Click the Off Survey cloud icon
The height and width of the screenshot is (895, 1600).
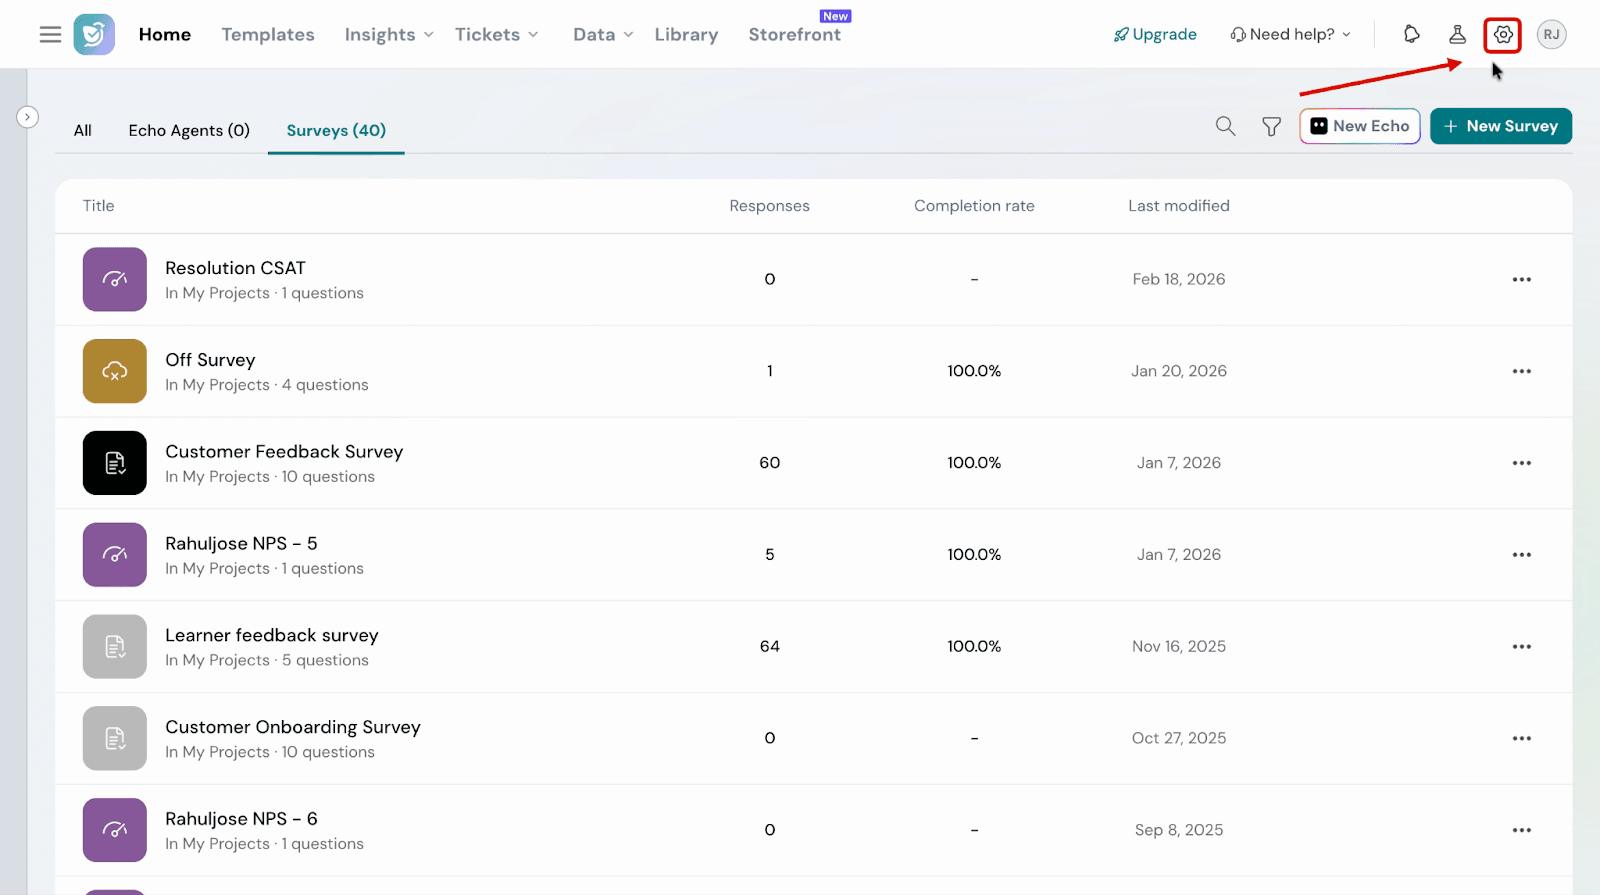pyautogui.click(x=115, y=371)
